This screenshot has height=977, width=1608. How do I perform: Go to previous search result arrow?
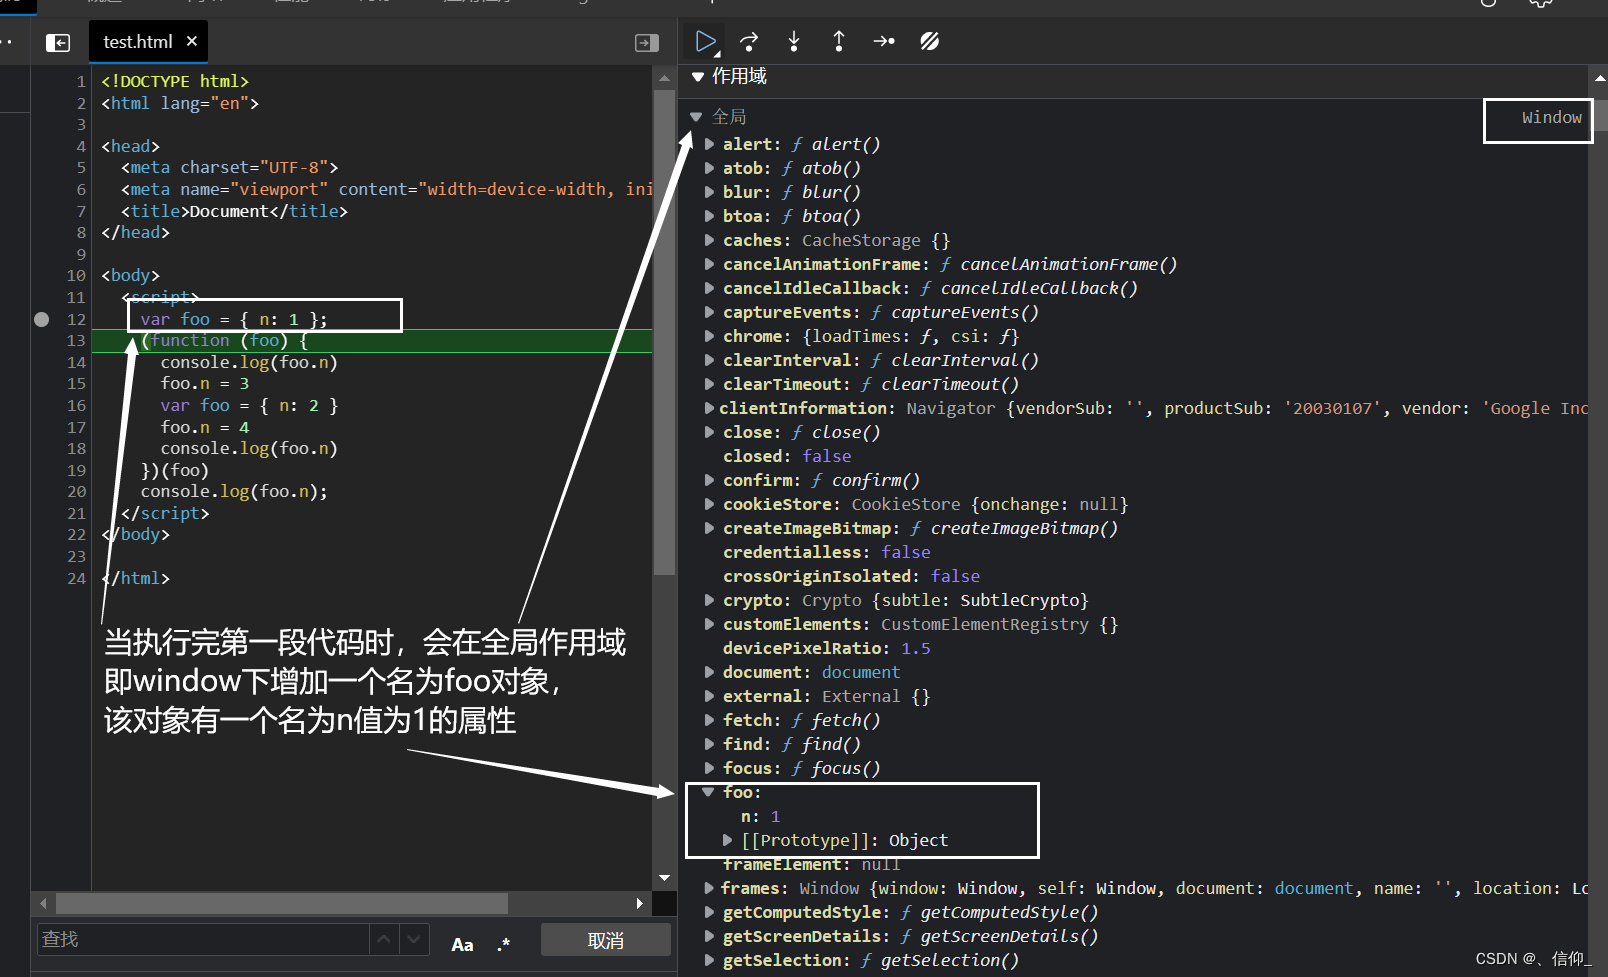384,939
